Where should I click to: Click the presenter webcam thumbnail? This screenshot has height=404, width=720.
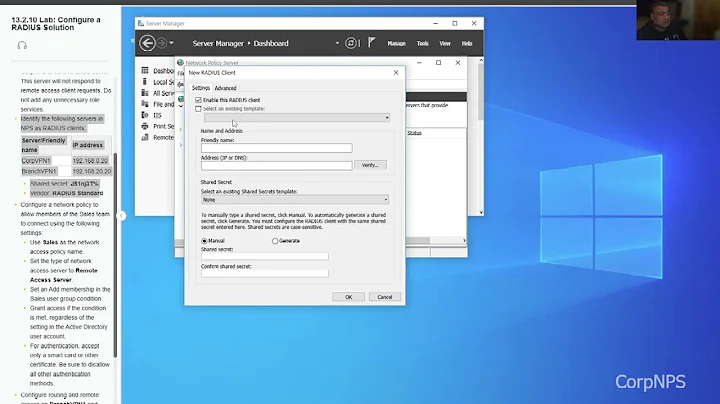[x=678, y=20]
